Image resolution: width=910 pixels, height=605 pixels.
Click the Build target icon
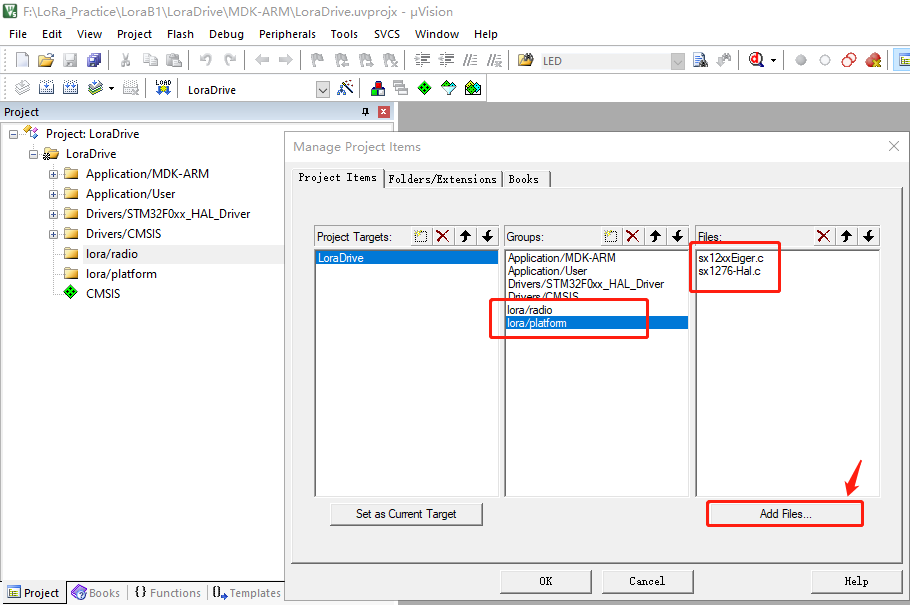[46, 88]
